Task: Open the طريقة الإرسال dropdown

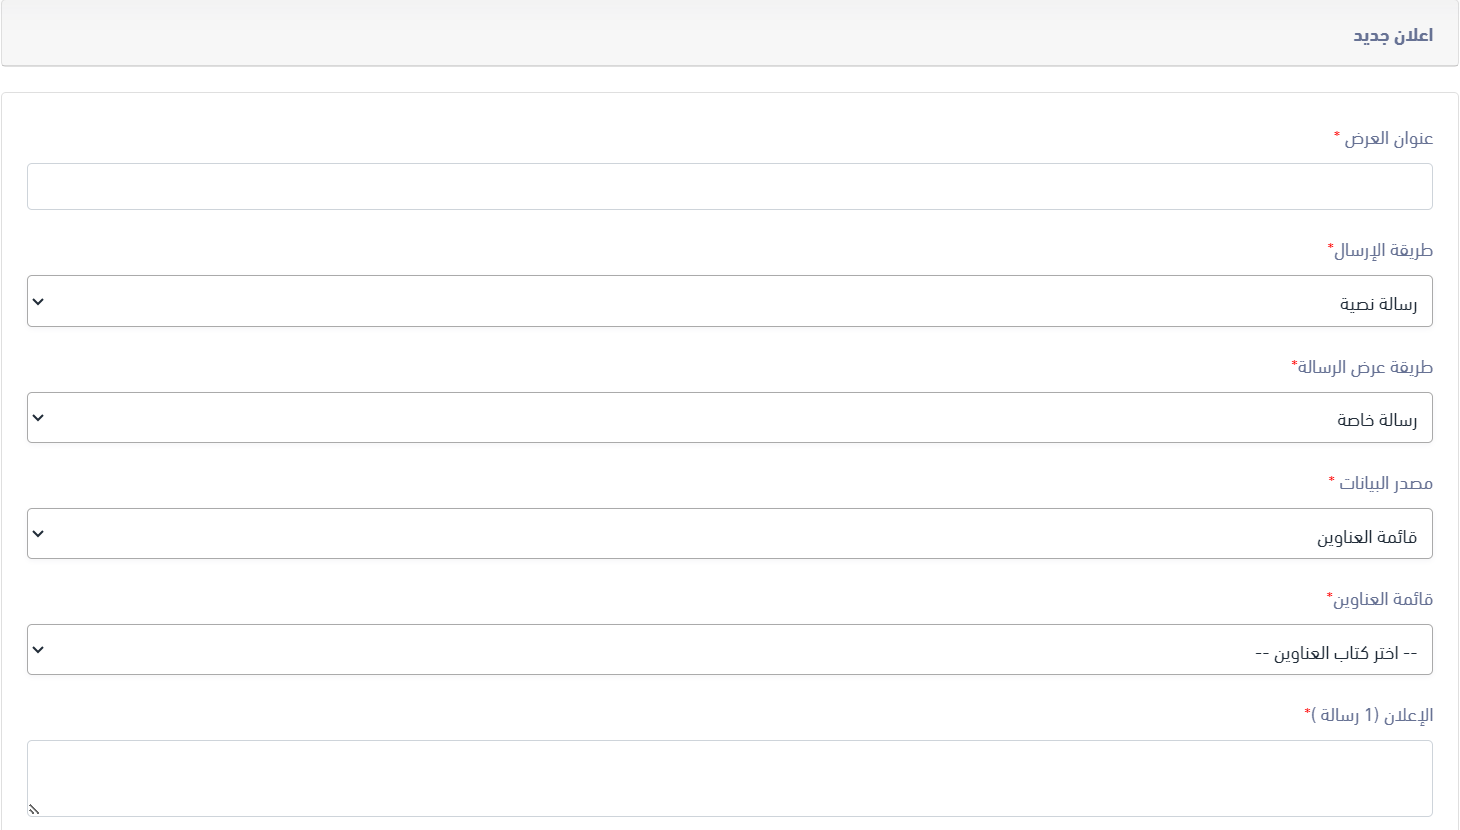Action: (x=729, y=301)
